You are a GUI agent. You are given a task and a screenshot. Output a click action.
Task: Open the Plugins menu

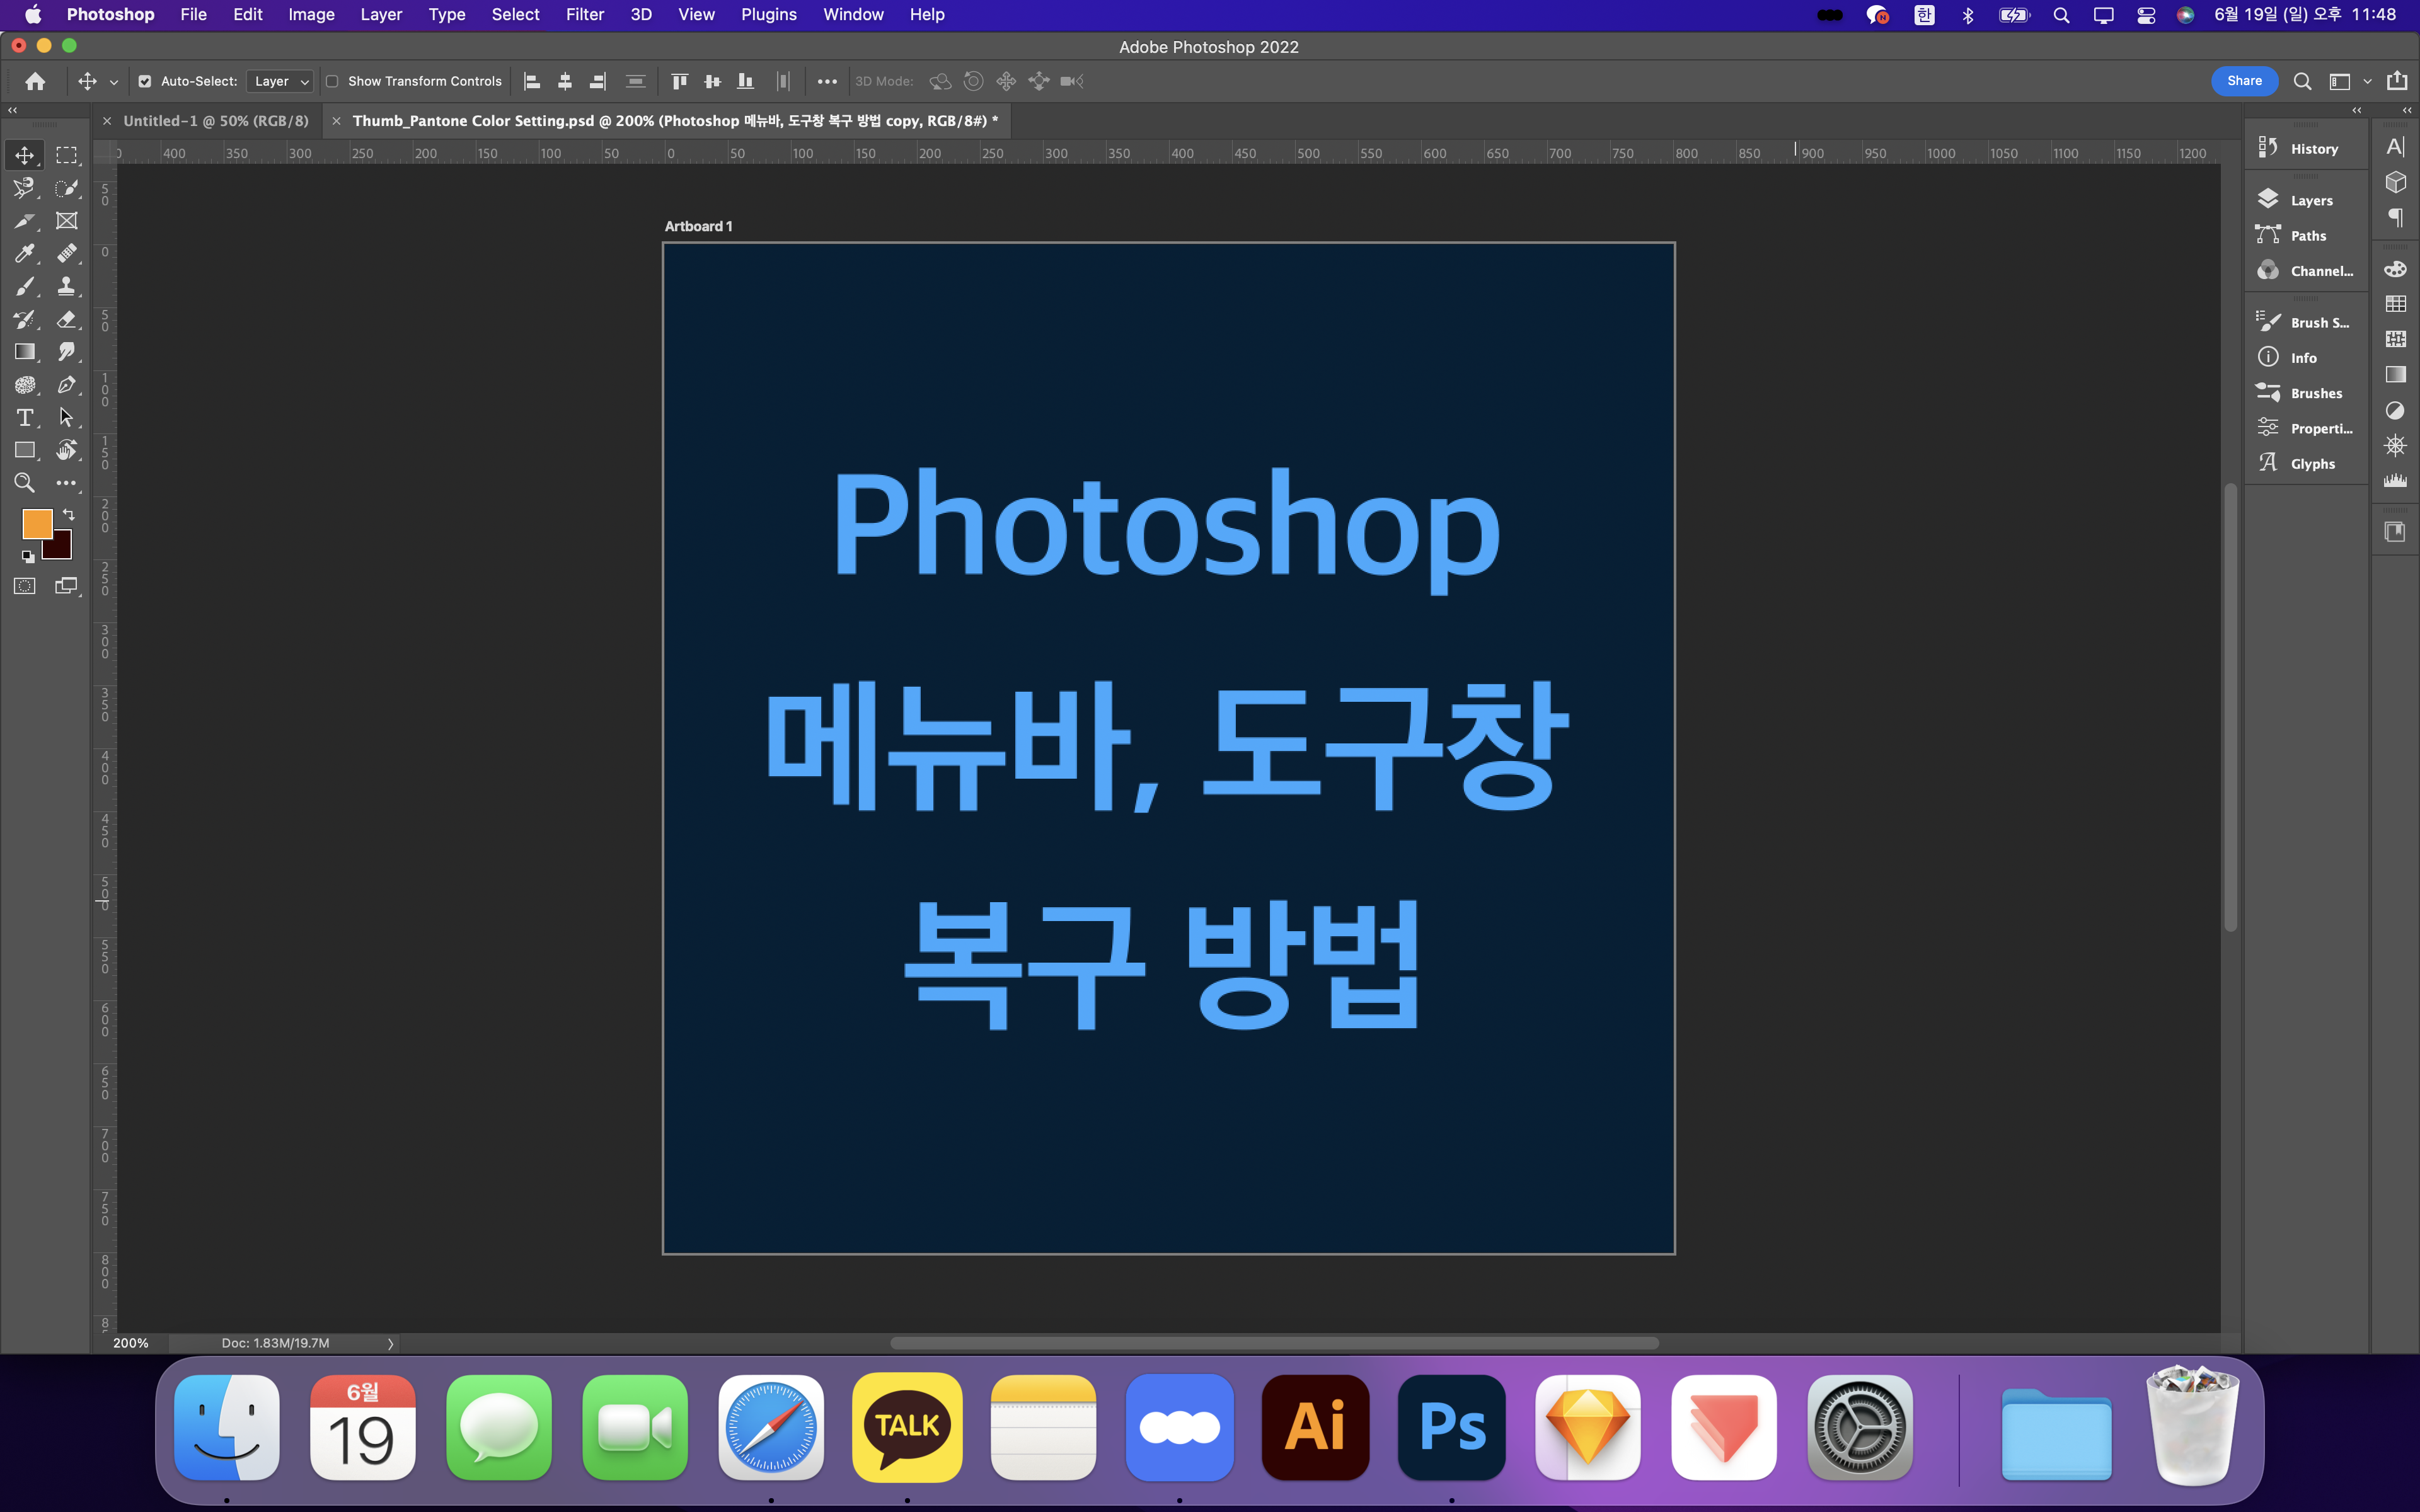coord(768,14)
